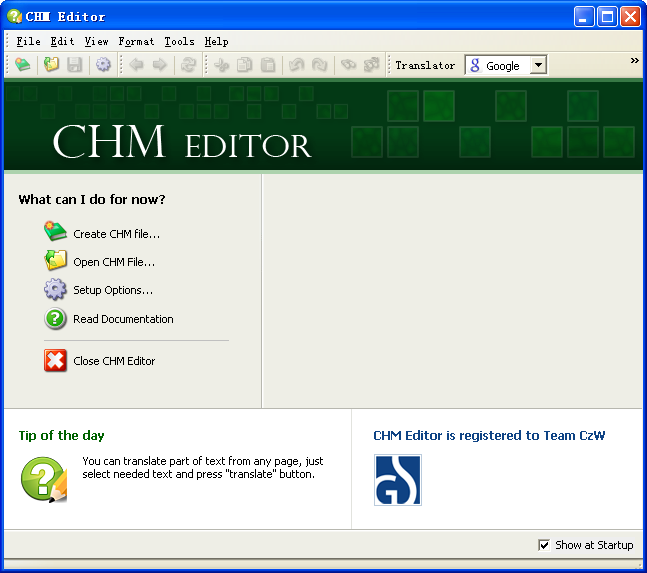Screen dimensions: 647x573
Task: Click the Create CHM file book icon
Action: pos(55,233)
